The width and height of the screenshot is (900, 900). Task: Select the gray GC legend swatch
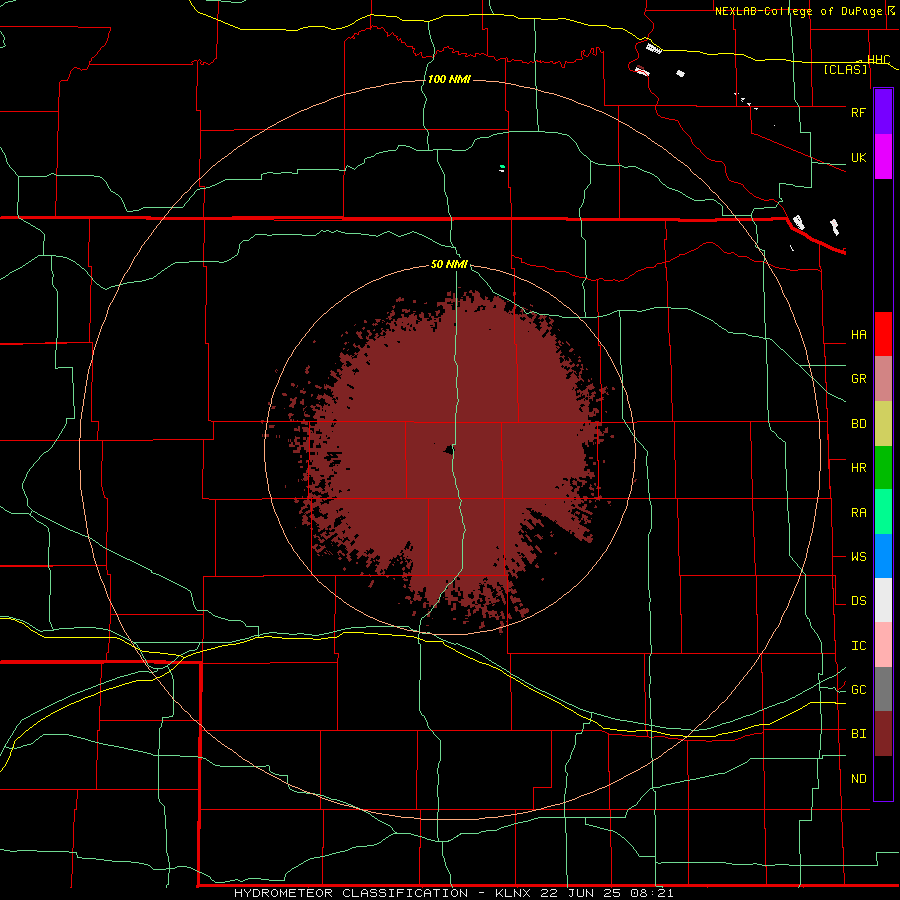point(883,689)
